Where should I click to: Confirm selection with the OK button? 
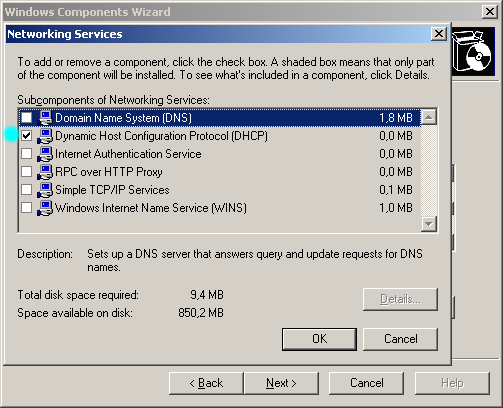[x=319, y=339]
